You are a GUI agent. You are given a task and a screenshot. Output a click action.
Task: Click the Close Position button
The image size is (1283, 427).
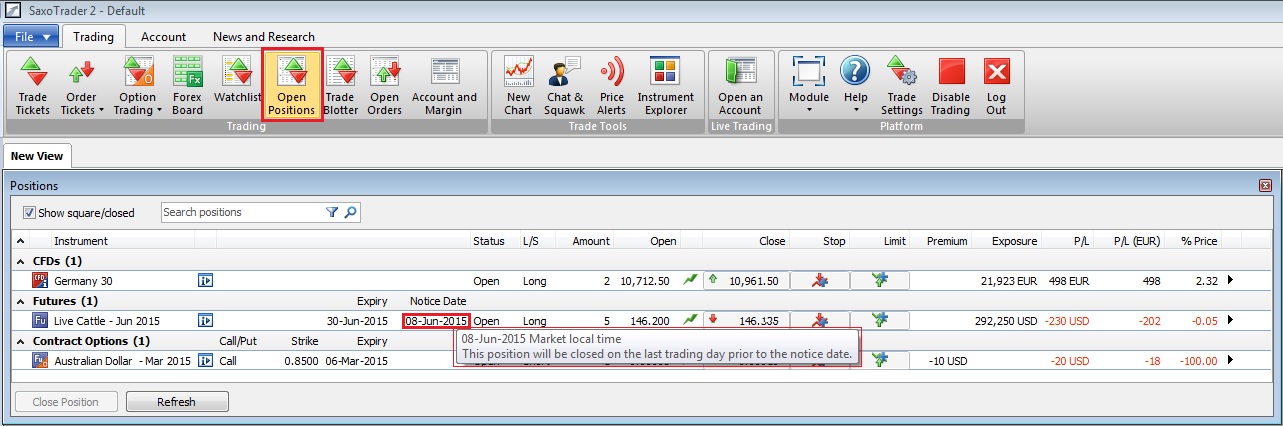[66, 402]
